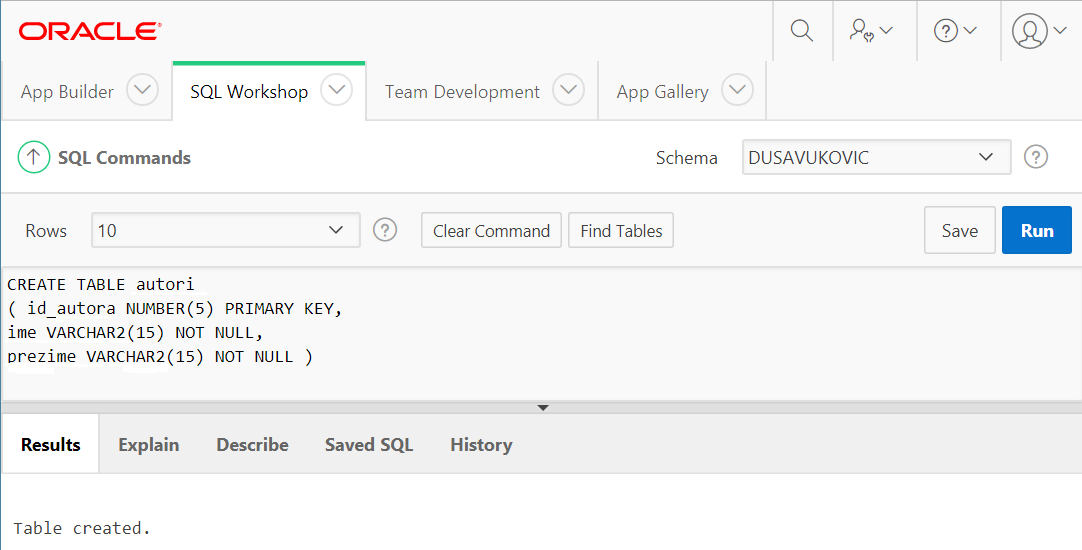This screenshot has height=550, width=1082.
Task: Switch to the Explain tab
Action: (x=148, y=444)
